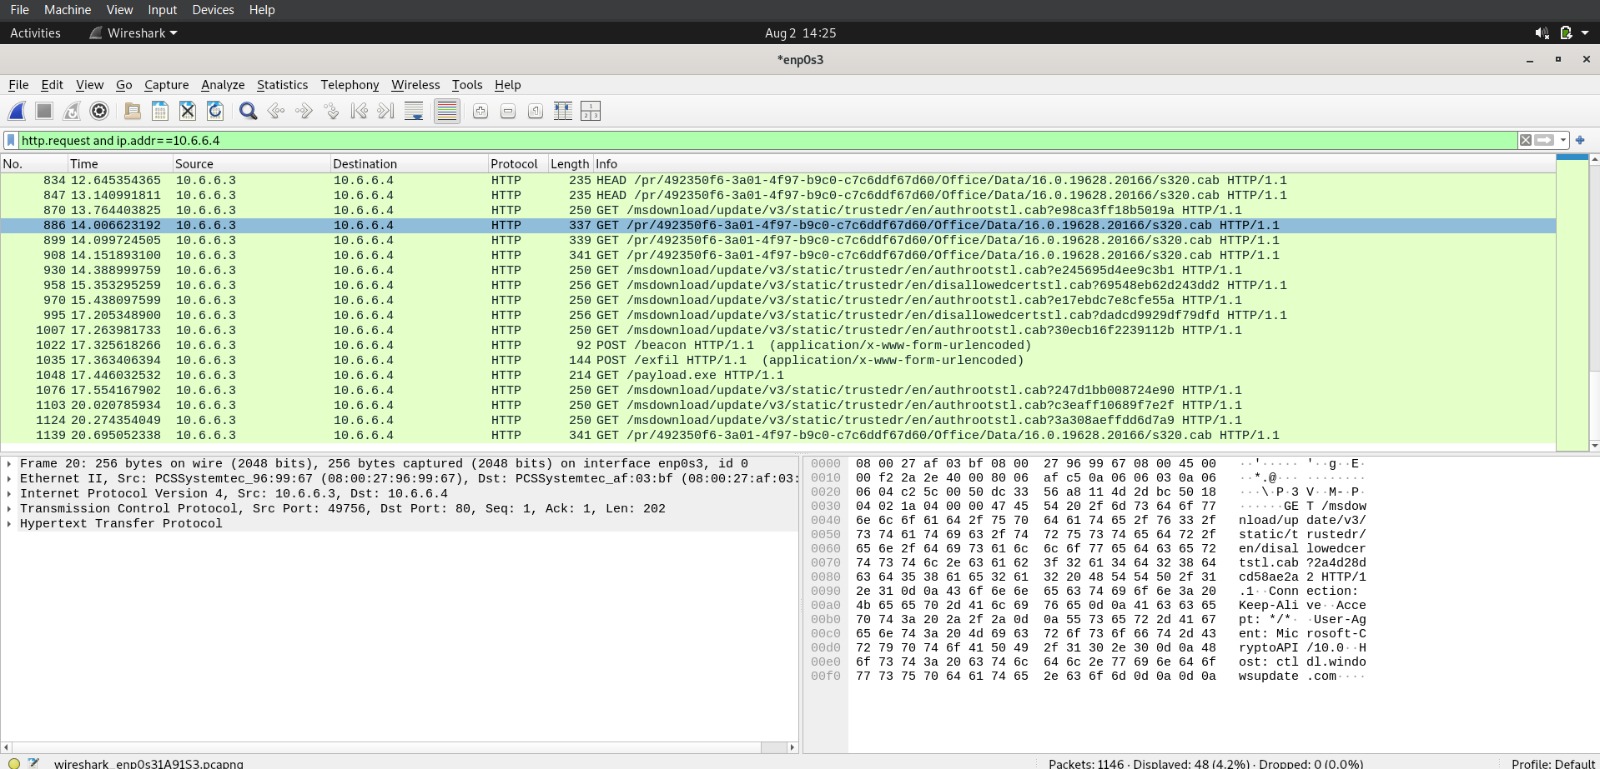Select packet 1035 POST /exfil row

(778, 360)
